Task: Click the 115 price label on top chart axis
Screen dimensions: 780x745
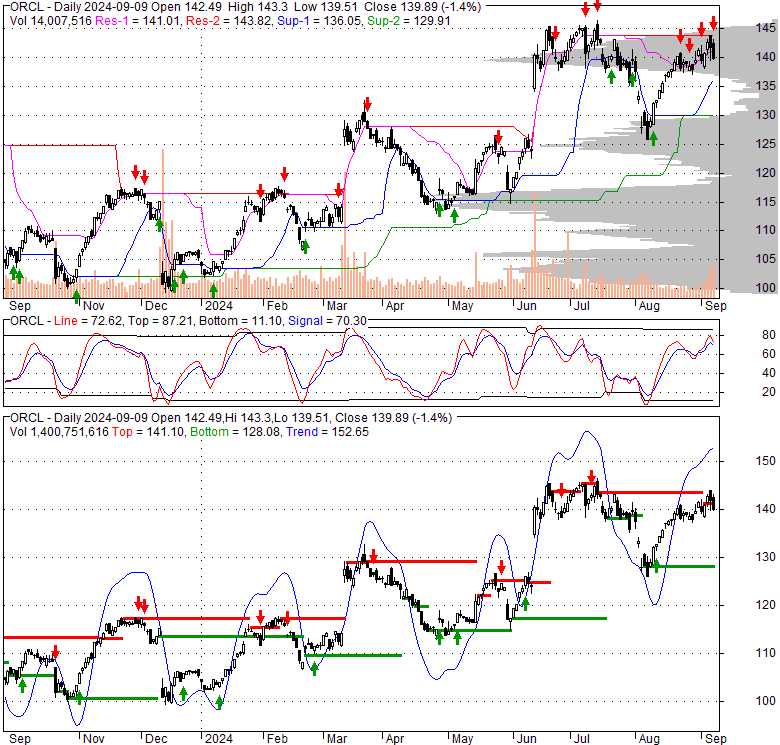Action: (x=766, y=202)
